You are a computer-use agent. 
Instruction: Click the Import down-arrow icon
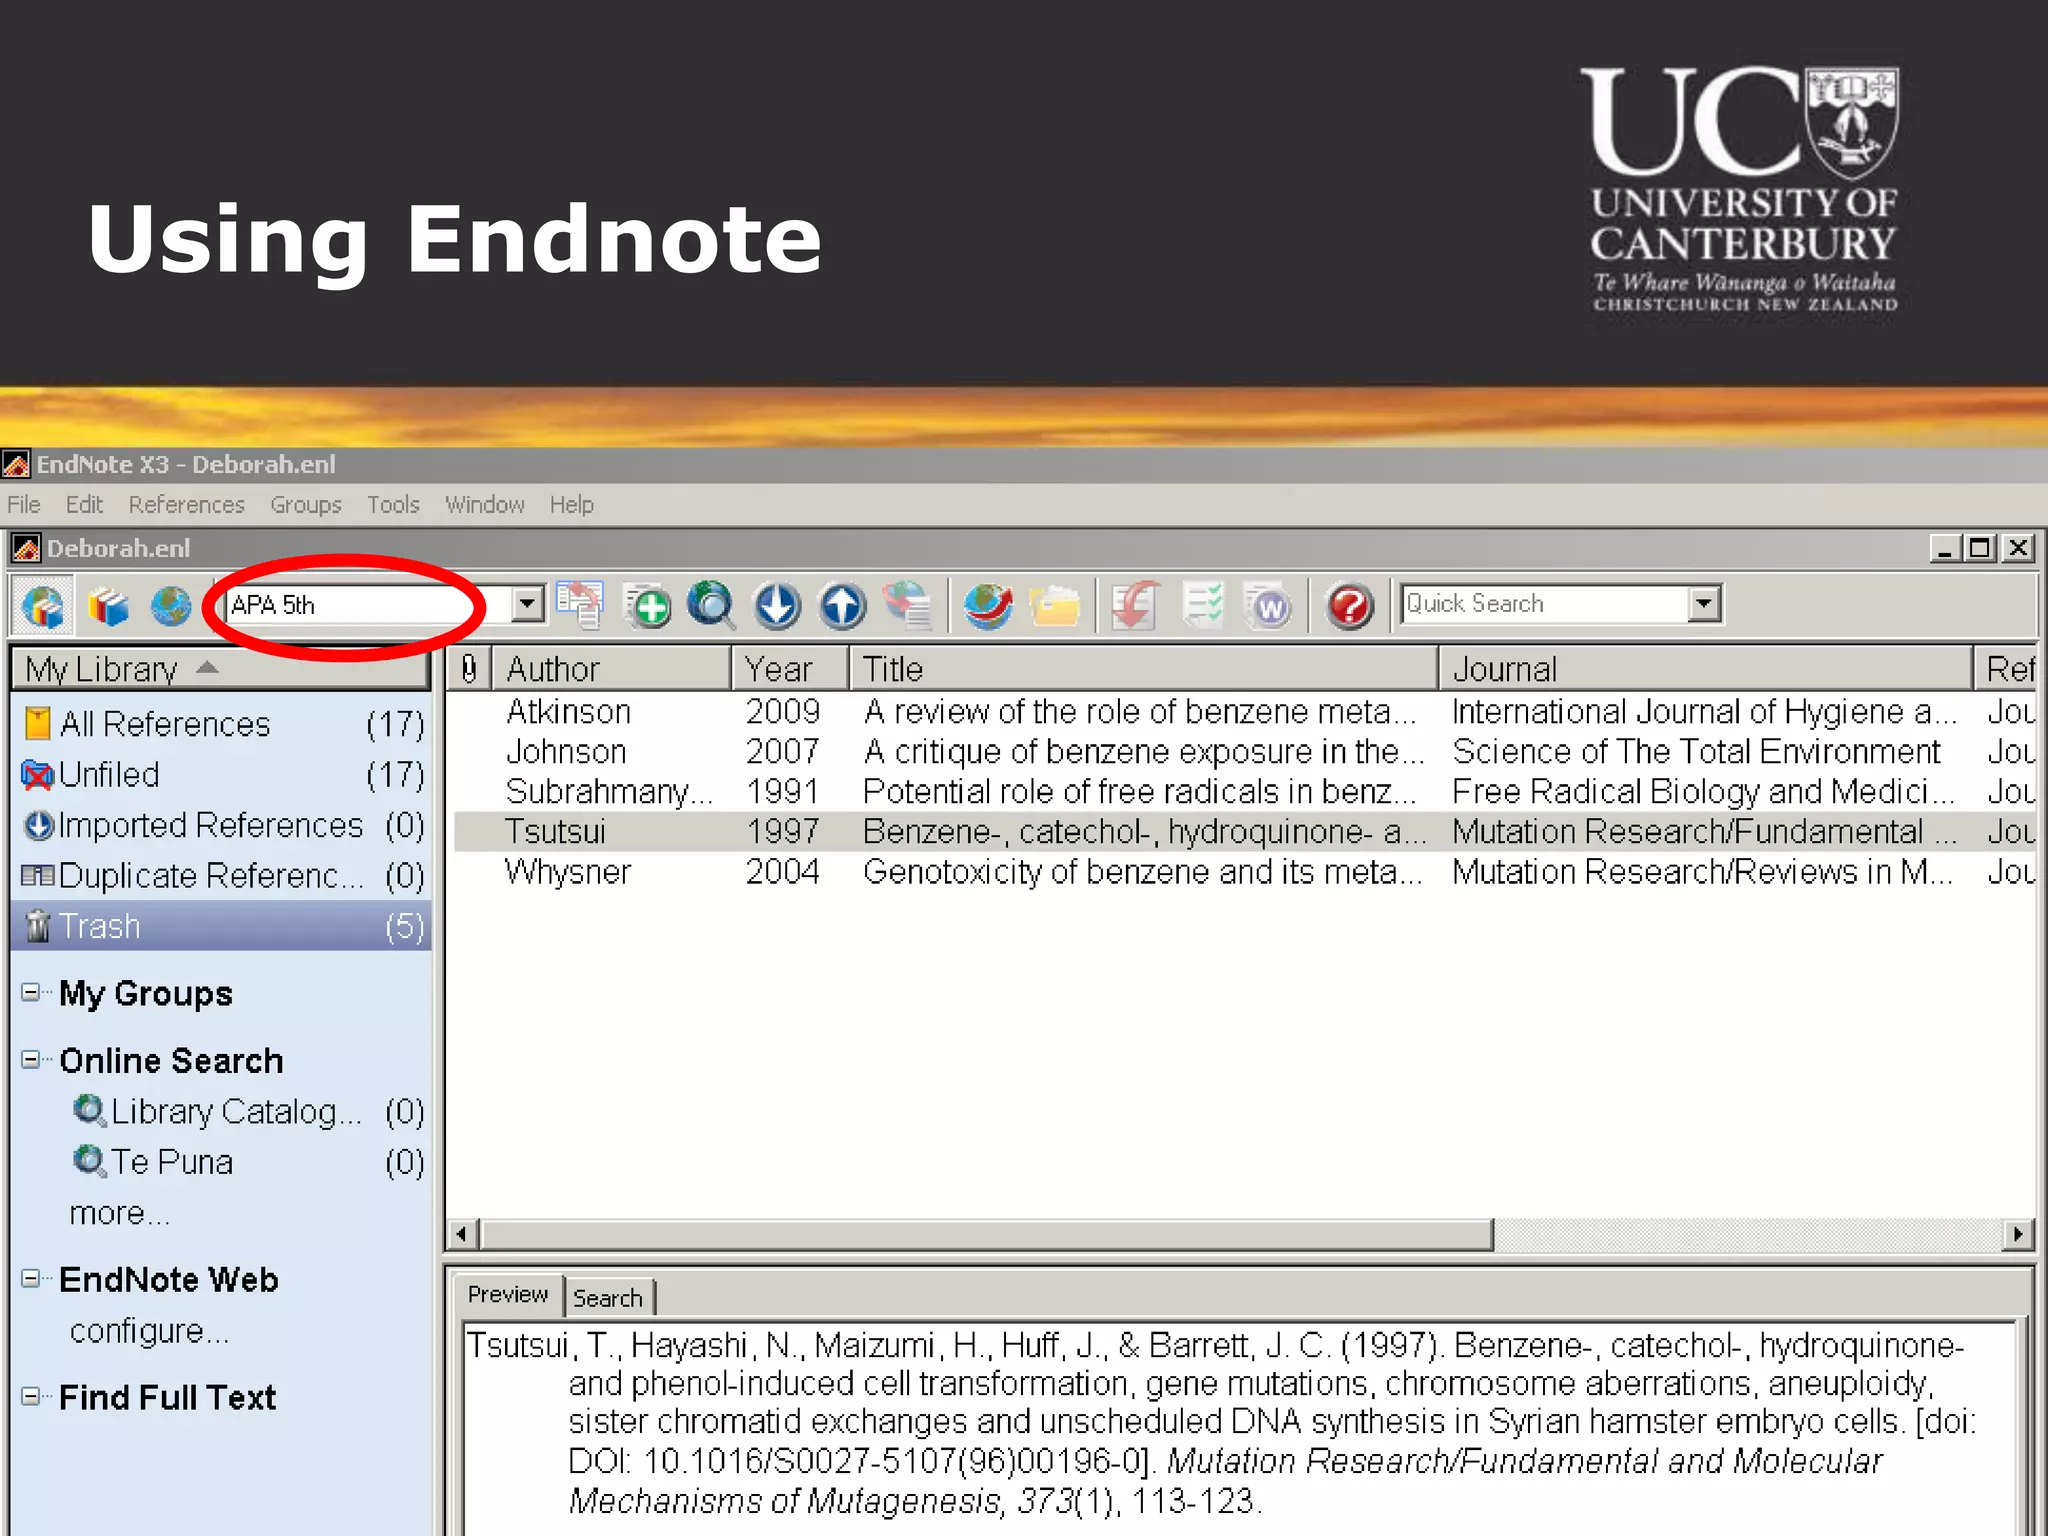(x=777, y=606)
